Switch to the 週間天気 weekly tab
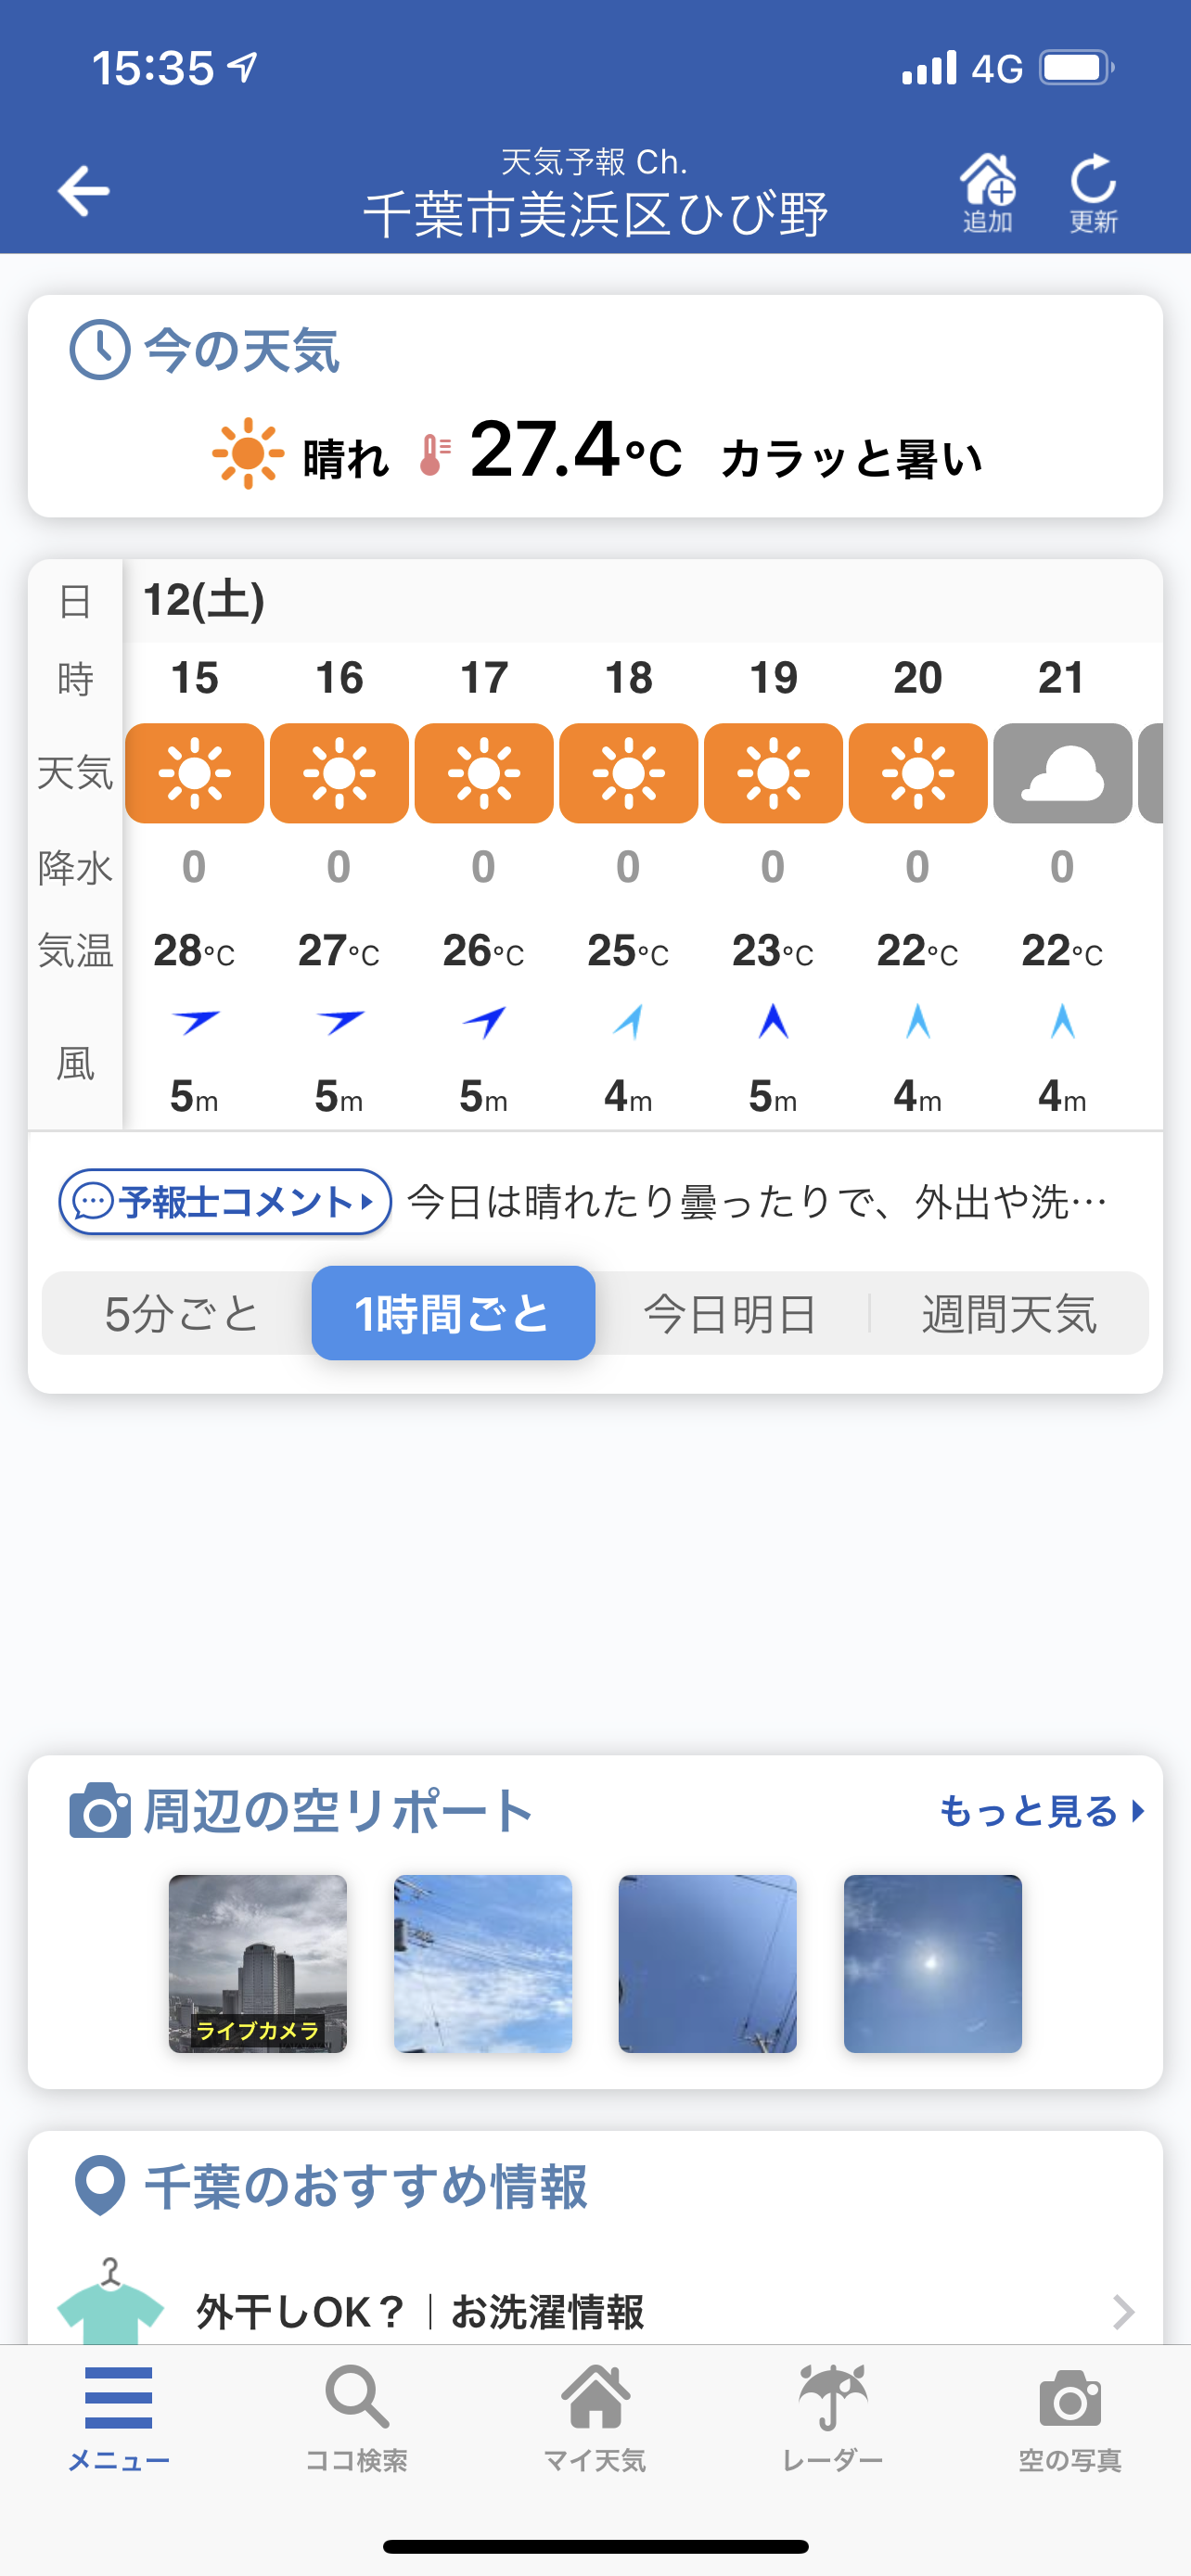The image size is (1191, 2576). (x=1009, y=1313)
